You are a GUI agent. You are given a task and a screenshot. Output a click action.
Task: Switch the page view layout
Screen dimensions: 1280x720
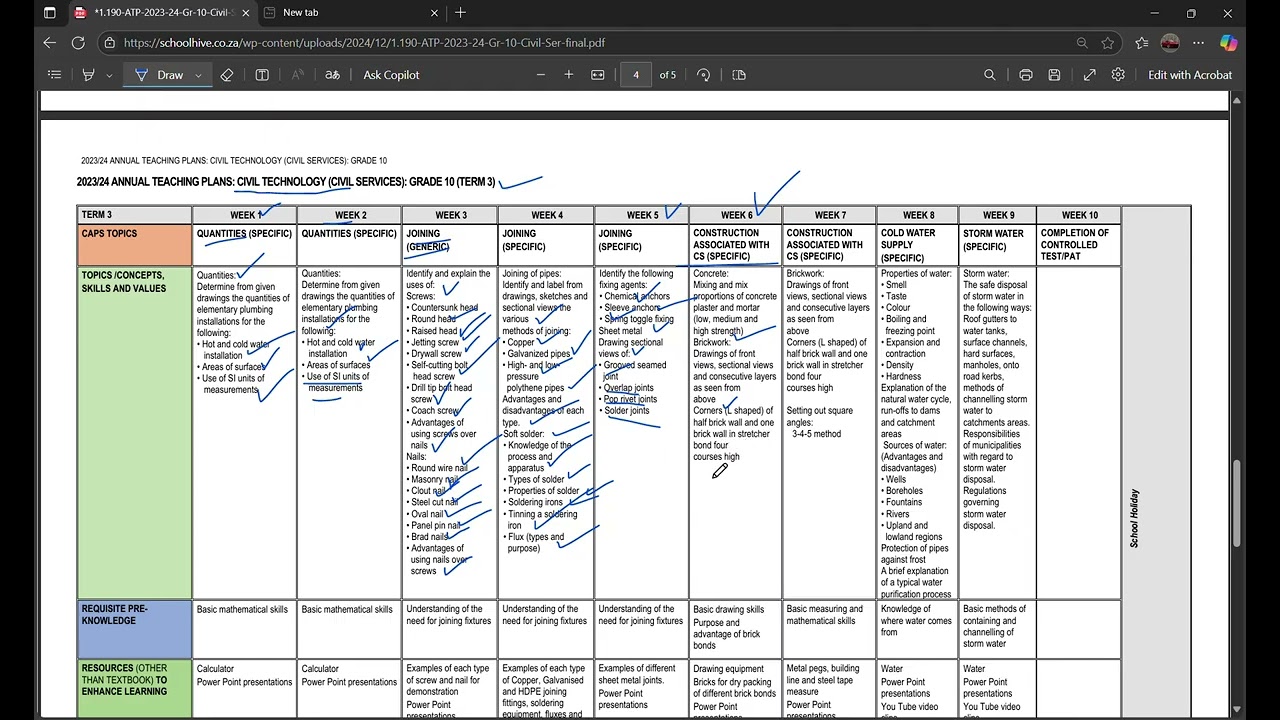(x=739, y=75)
